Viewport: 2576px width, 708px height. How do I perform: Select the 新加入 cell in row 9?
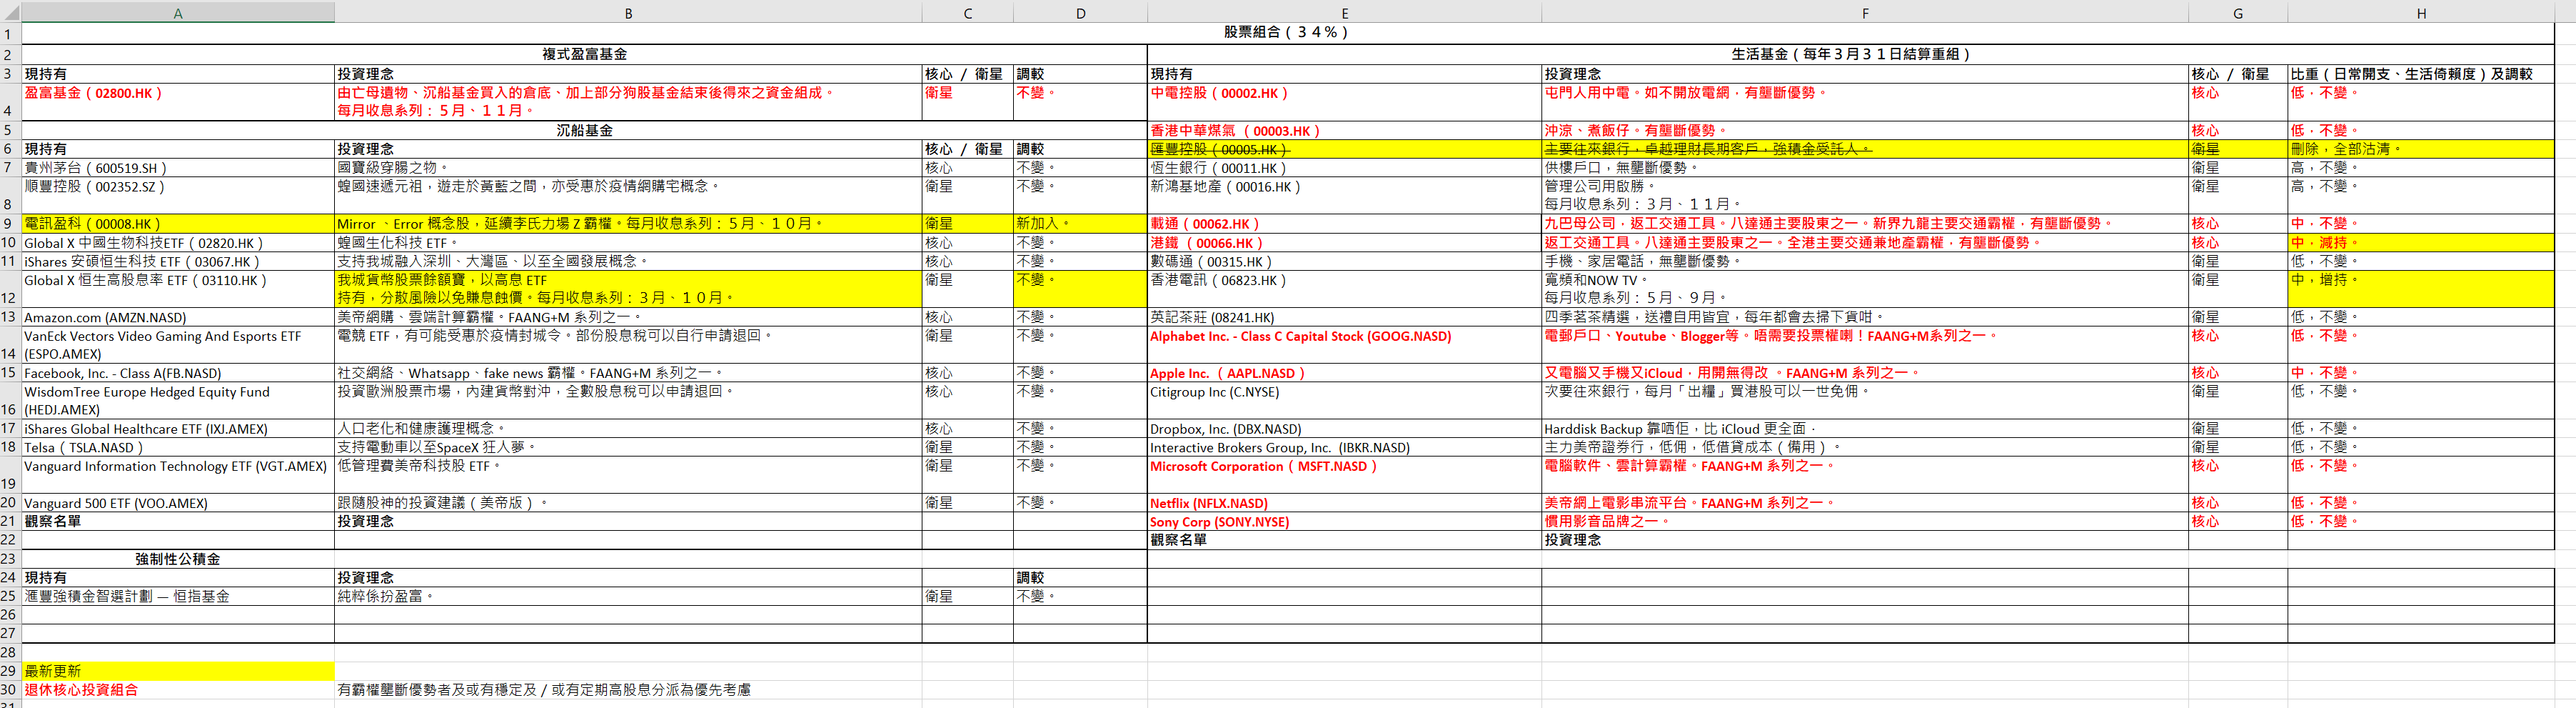pos(1080,224)
